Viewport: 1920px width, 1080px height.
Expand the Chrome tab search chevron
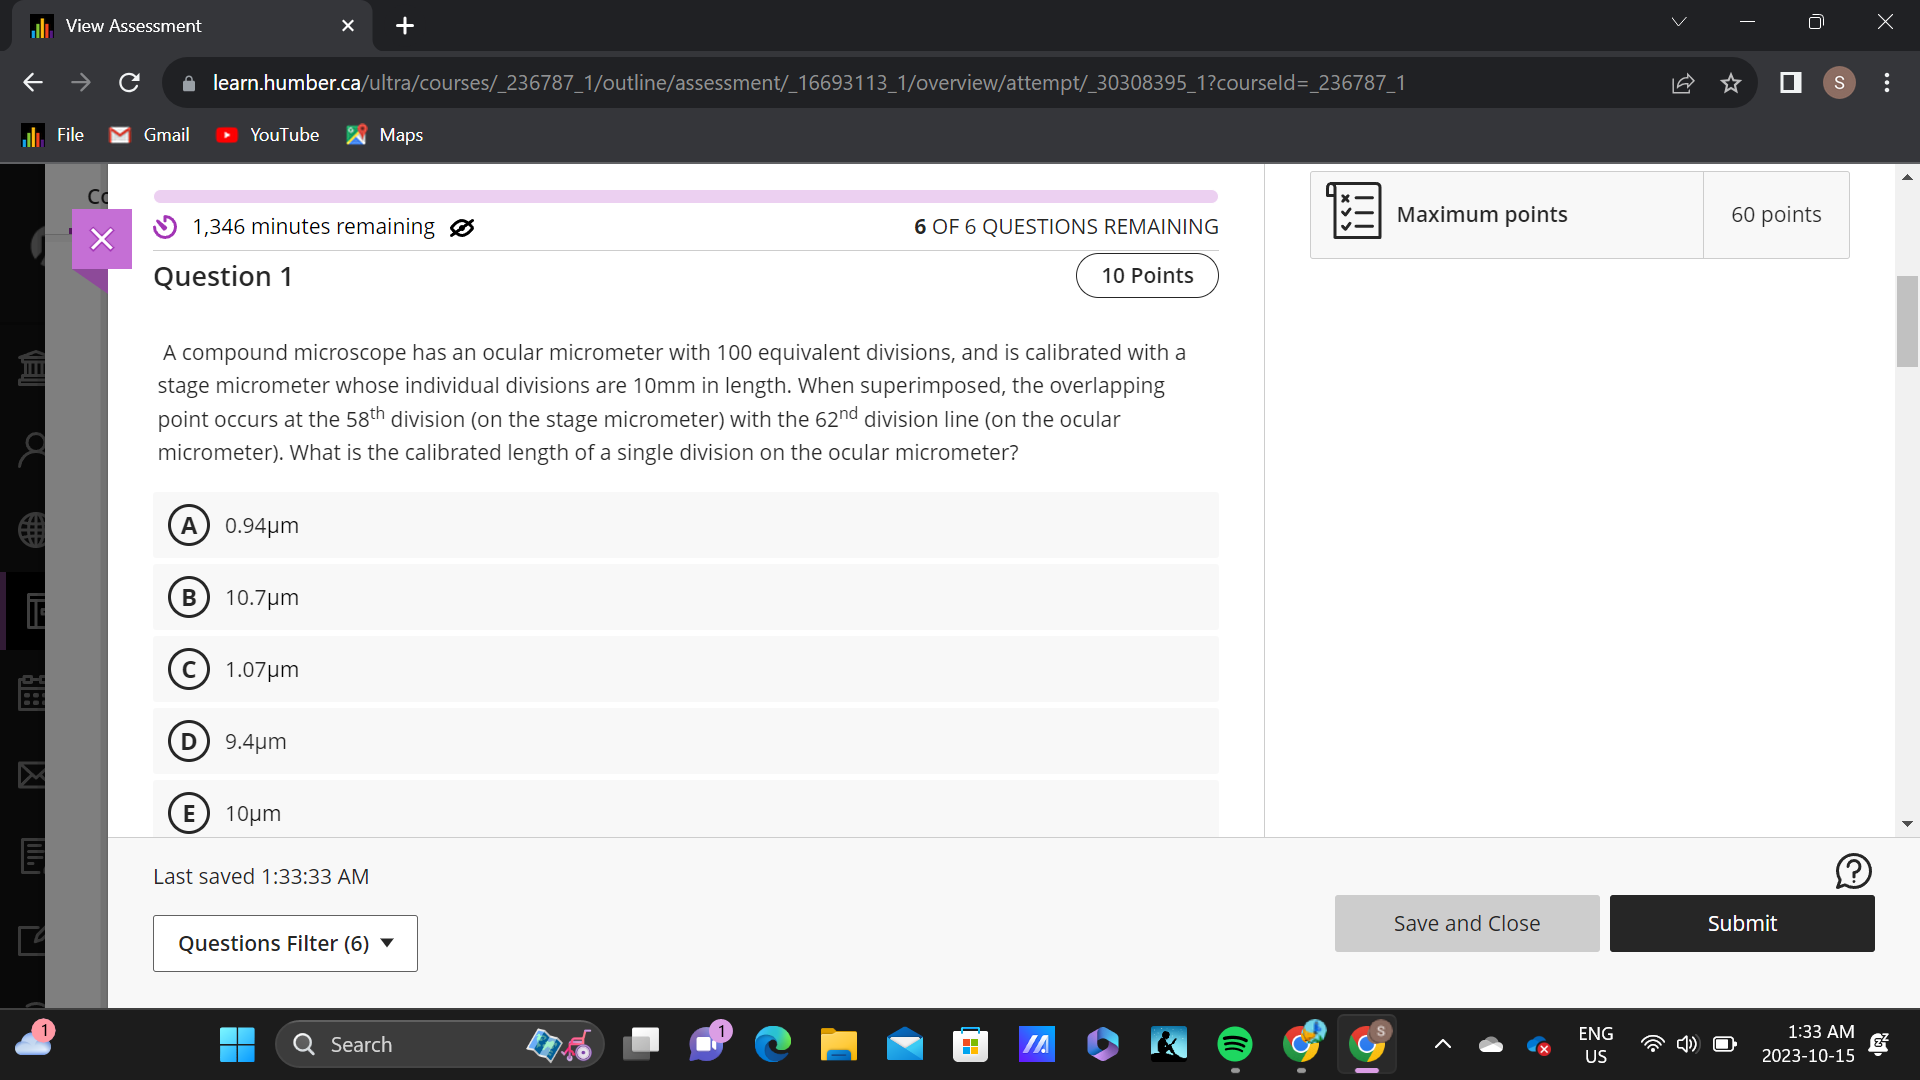pos(1679,22)
